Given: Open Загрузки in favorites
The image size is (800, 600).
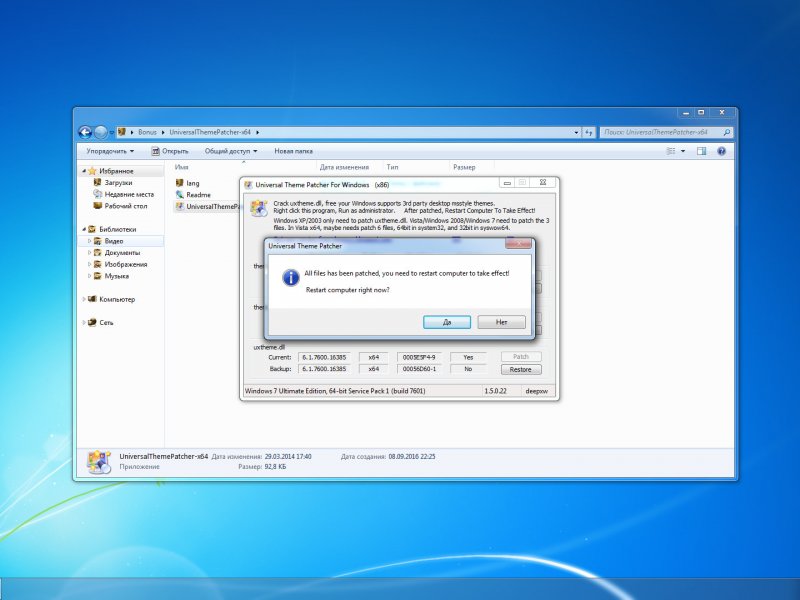Looking at the screenshot, I should pyautogui.click(x=118, y=183).
